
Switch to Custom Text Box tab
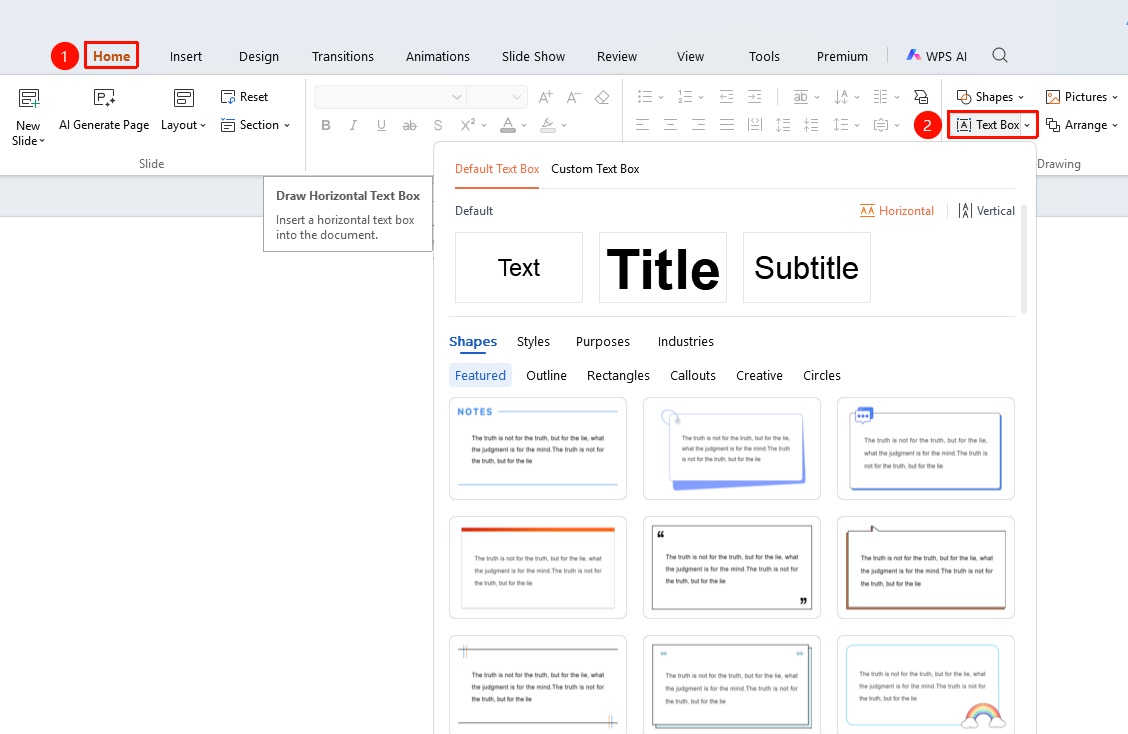[595, 169]
